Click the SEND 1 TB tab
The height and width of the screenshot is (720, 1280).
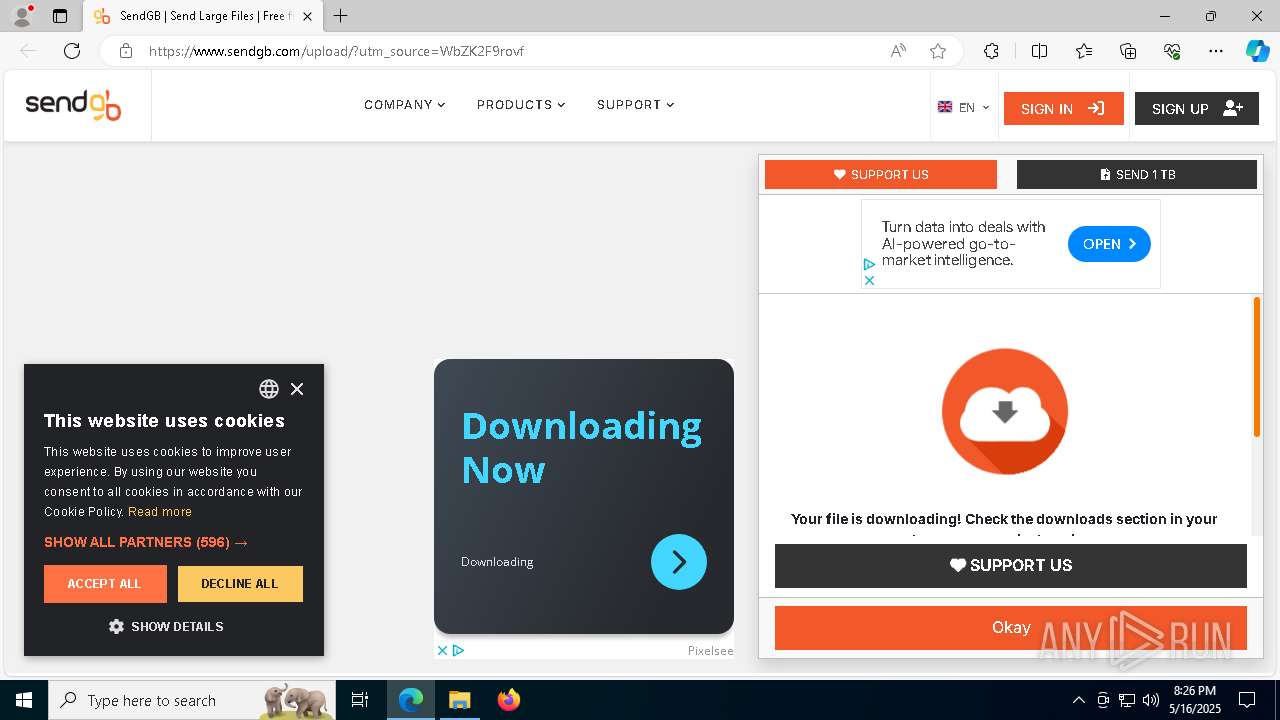click(1137, 174)
